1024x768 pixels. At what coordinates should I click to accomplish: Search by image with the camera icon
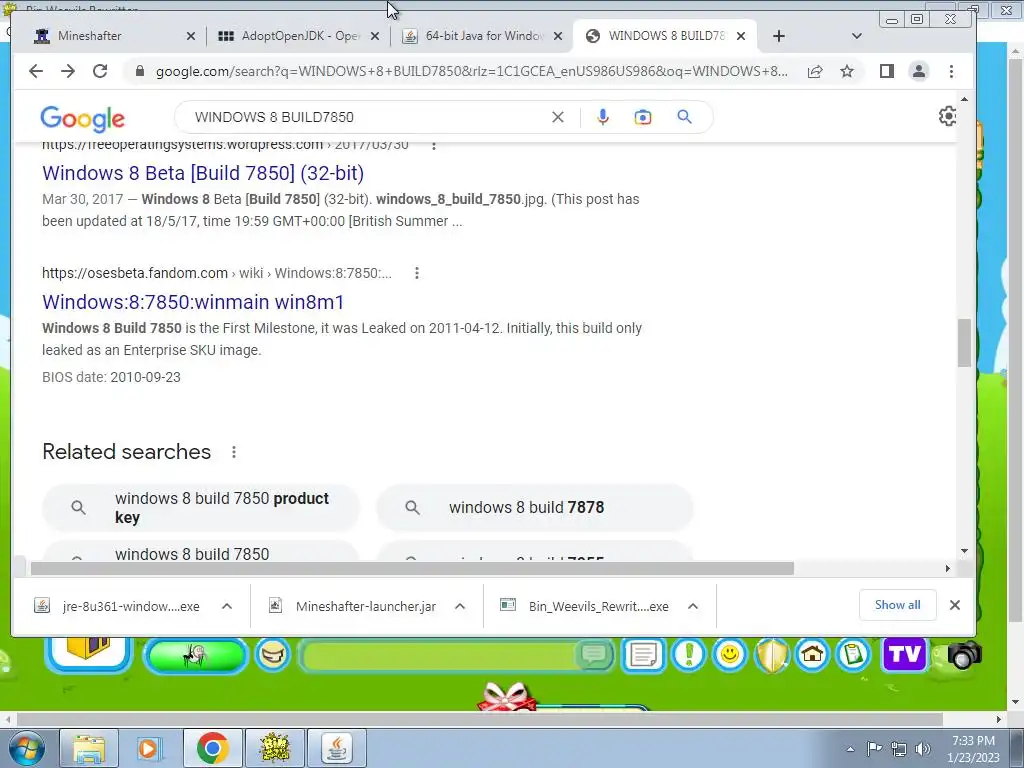[643, 117]
